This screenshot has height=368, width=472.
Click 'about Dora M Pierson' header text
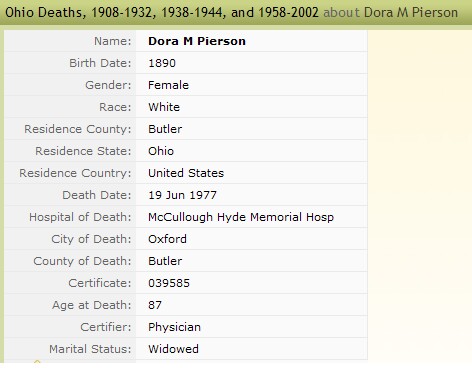pyautogui.click(x=391, y=13)
